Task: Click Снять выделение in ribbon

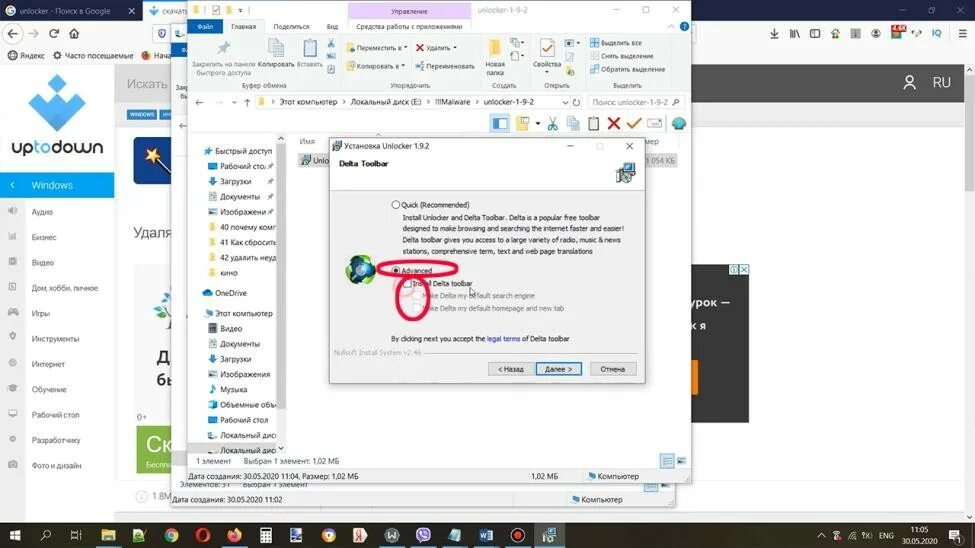Action: tap(622, 56)
